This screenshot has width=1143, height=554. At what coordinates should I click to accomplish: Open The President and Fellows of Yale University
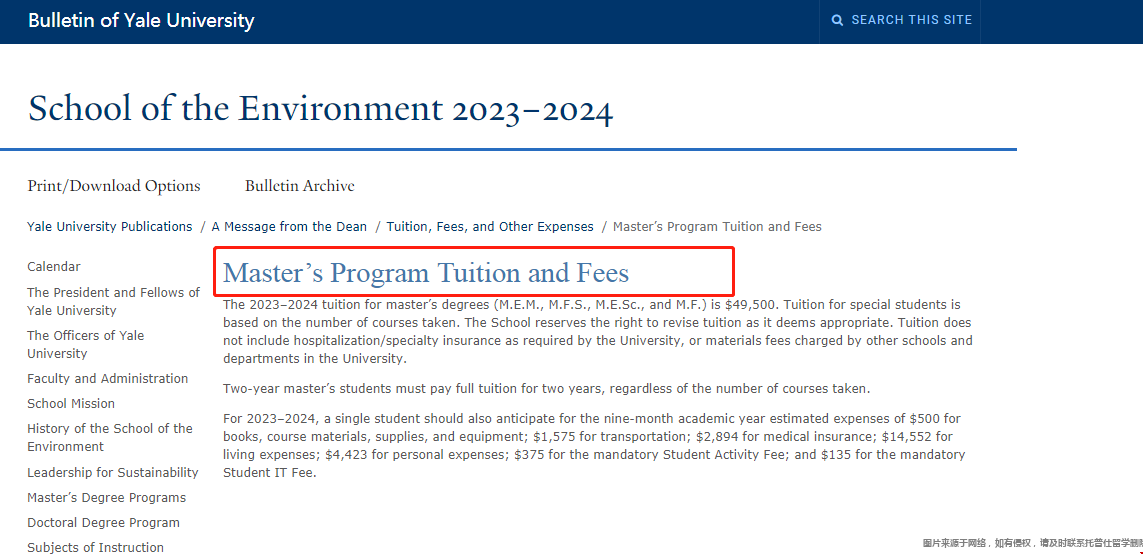pos(113,301)
